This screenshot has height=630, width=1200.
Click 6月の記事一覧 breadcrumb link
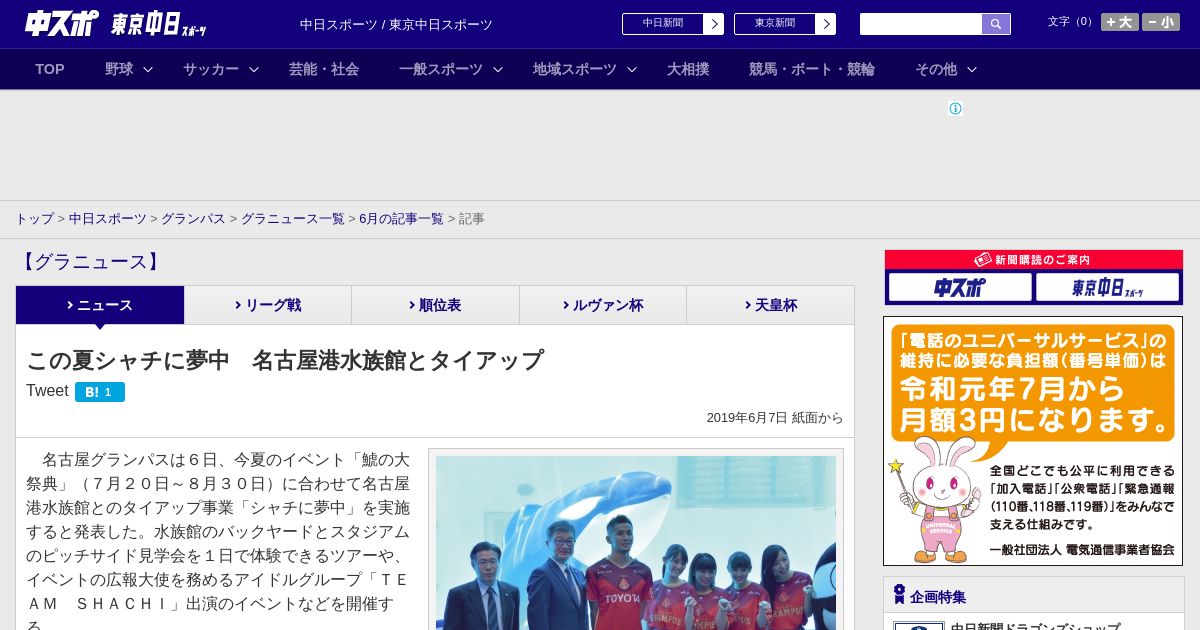coord(401,219)
